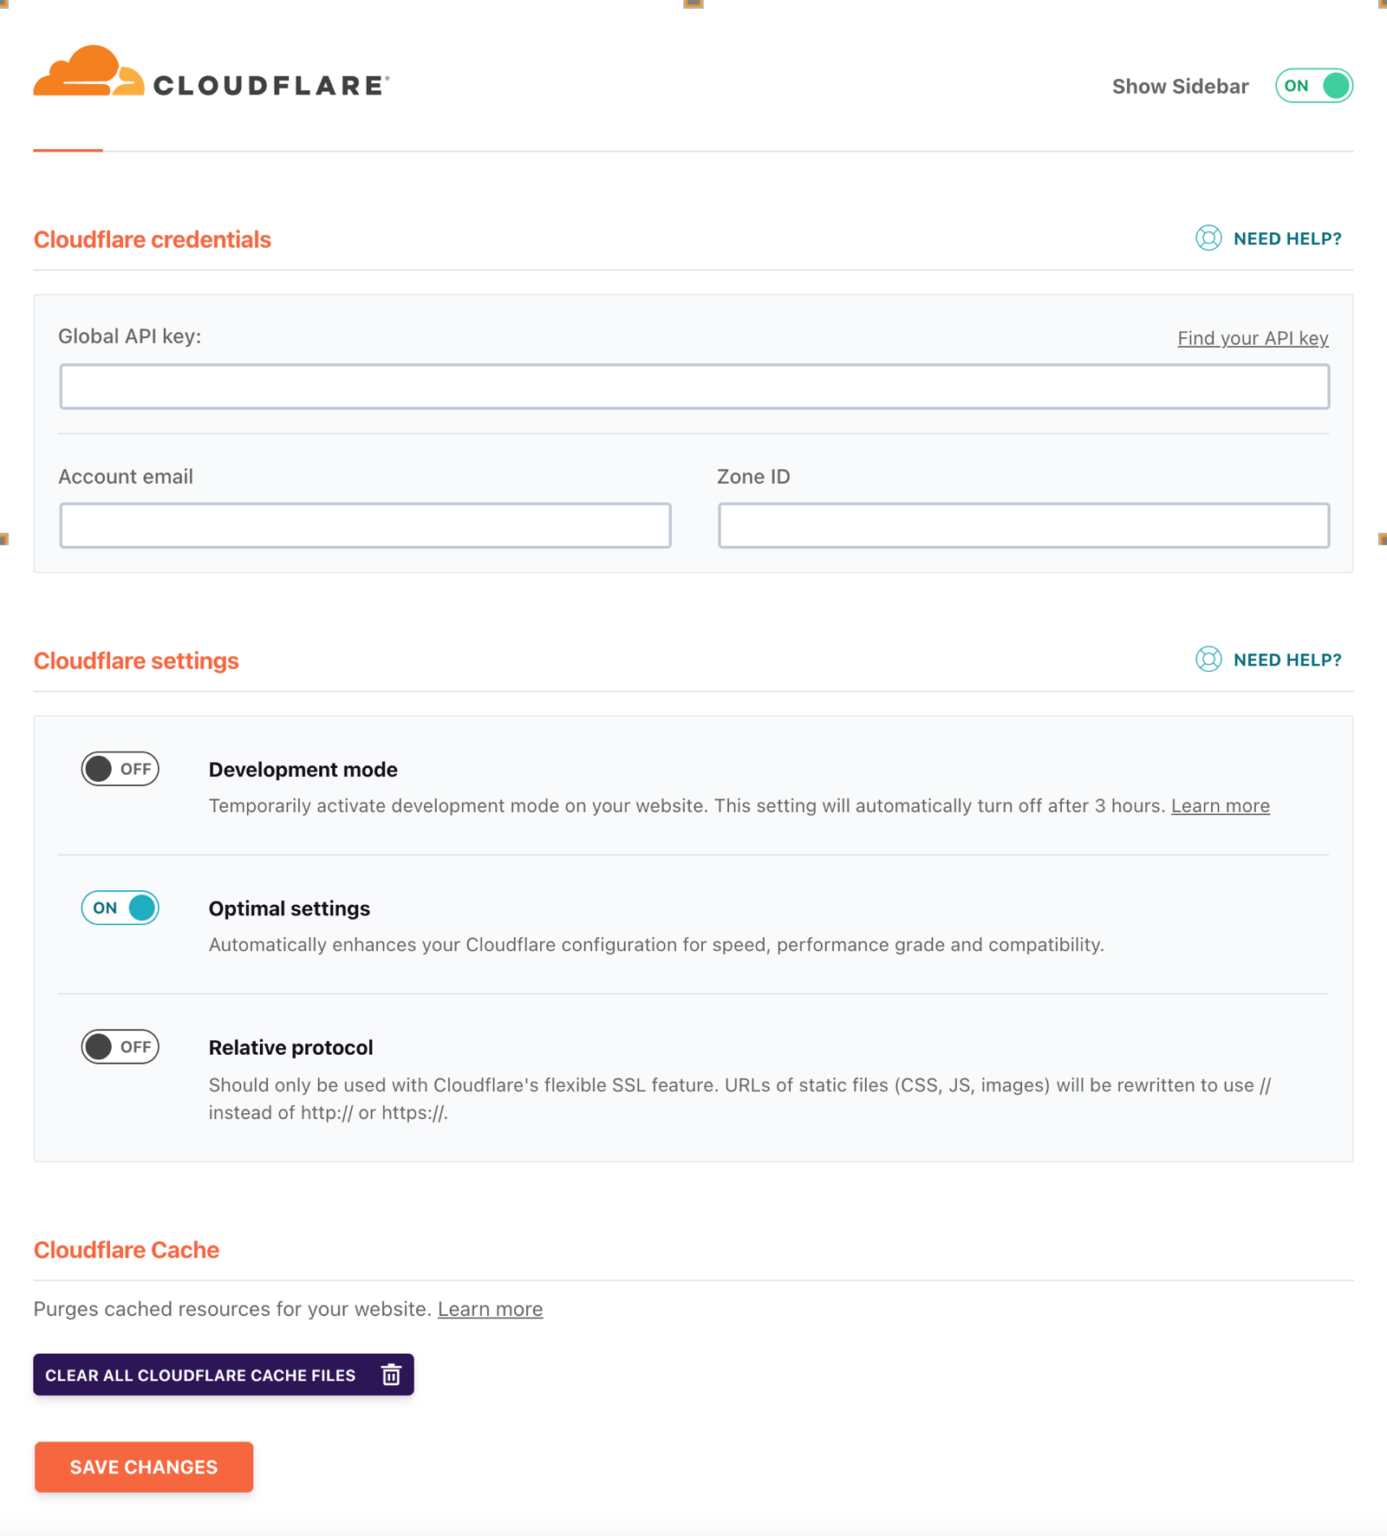
Task: Click NEED HELP? next to Cloudflare settings
Action: (1288, 659)
